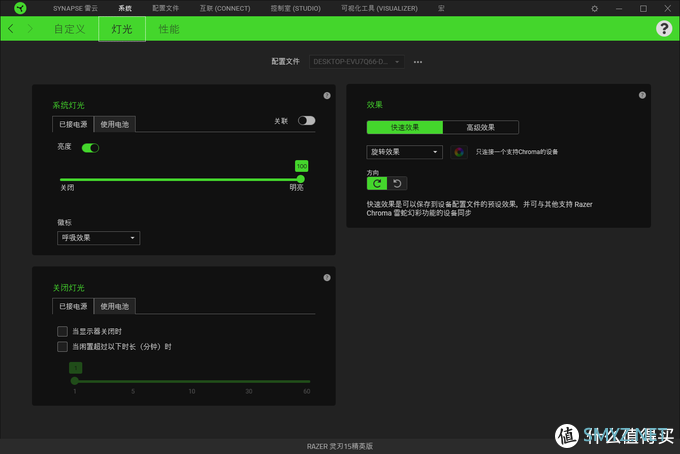Open the SYNAPSE 雷云 menu
The image size is (680, 454).
pyautogui.click(x=75, y=8)
